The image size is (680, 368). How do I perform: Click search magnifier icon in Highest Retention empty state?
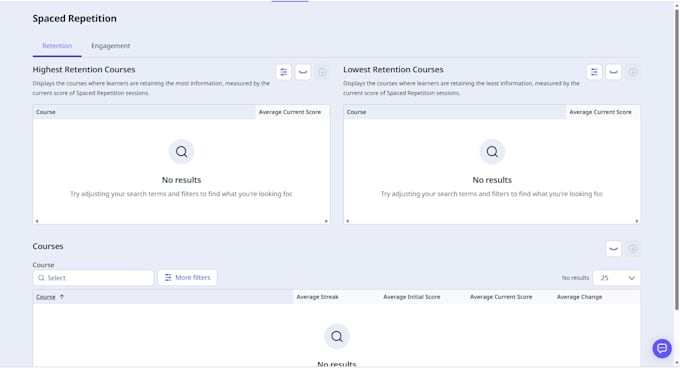(181, 151)
